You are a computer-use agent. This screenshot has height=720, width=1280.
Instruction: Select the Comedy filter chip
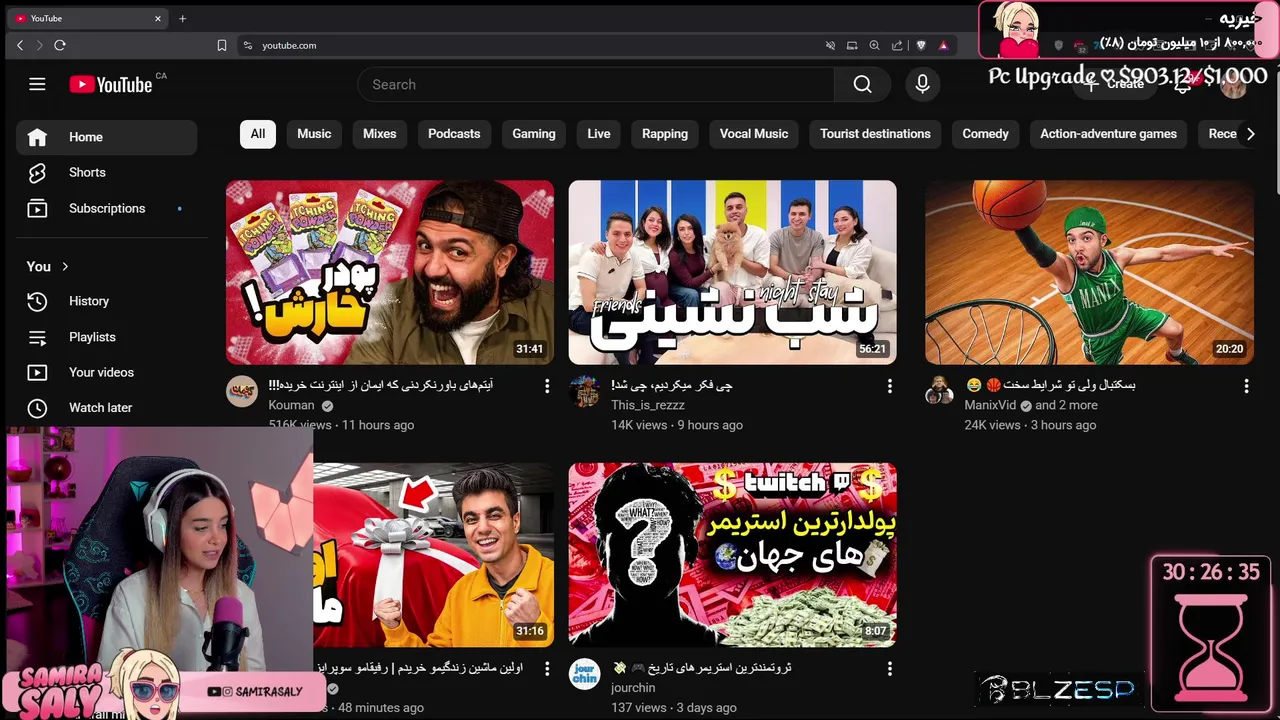pyautogui.click(x=986, y=134)
